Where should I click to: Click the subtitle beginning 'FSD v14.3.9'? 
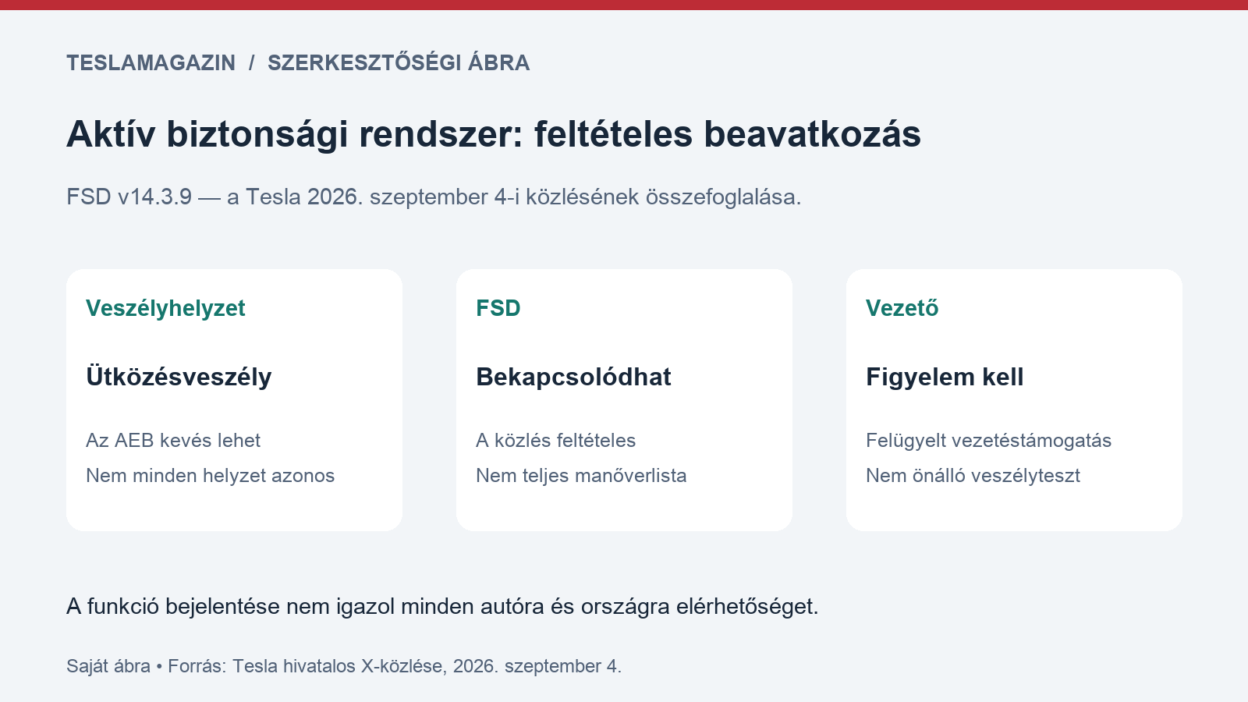434,197
